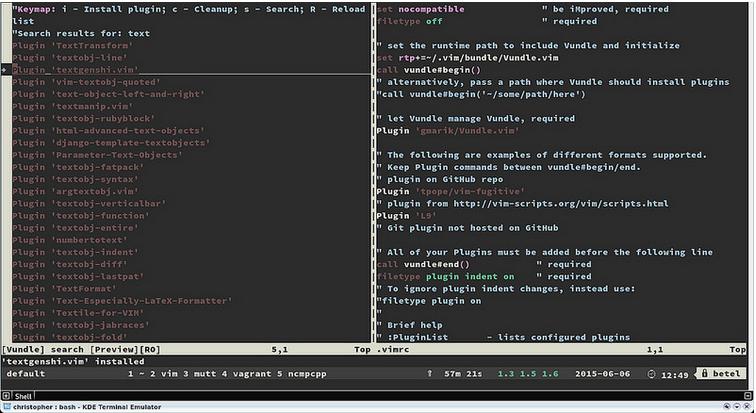Click Plugin 'textobj-syntax' line
The width and height of the screenshot is (756, 413).
75,179
